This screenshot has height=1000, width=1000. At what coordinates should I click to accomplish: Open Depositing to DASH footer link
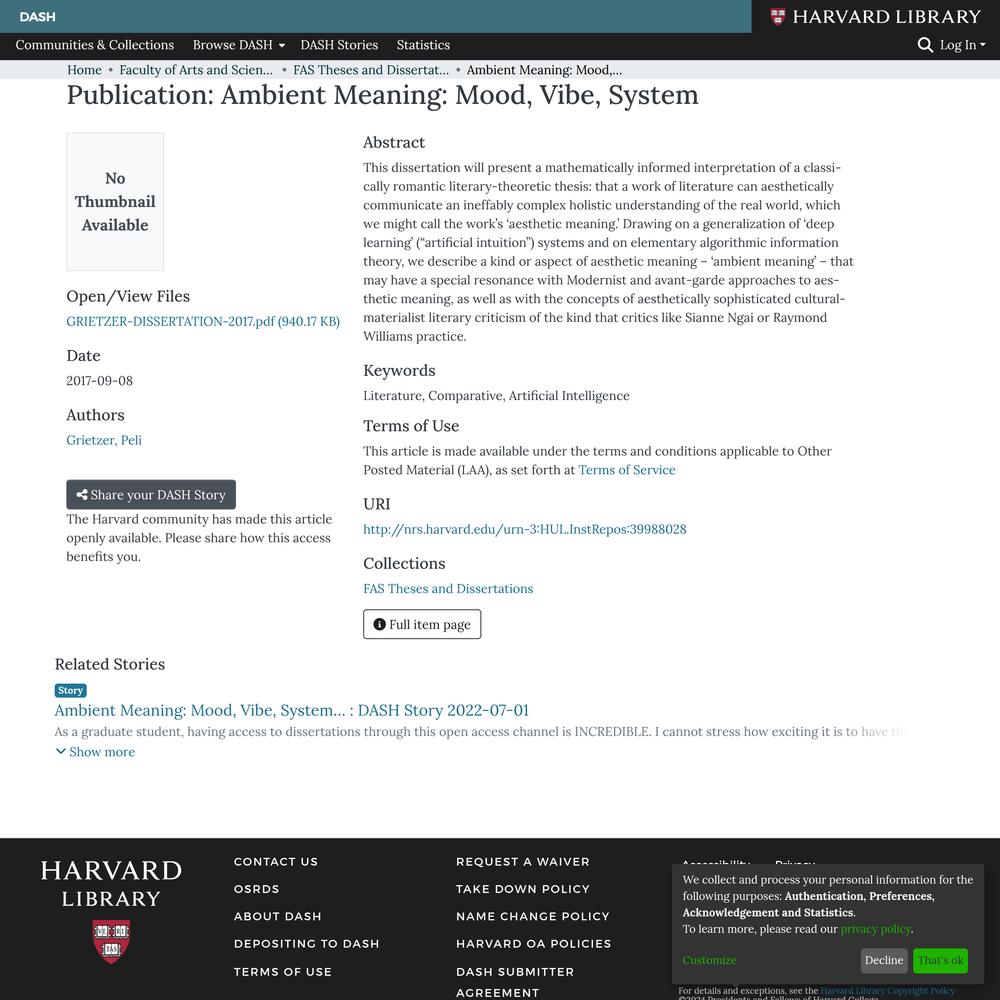tap(307, 944)
